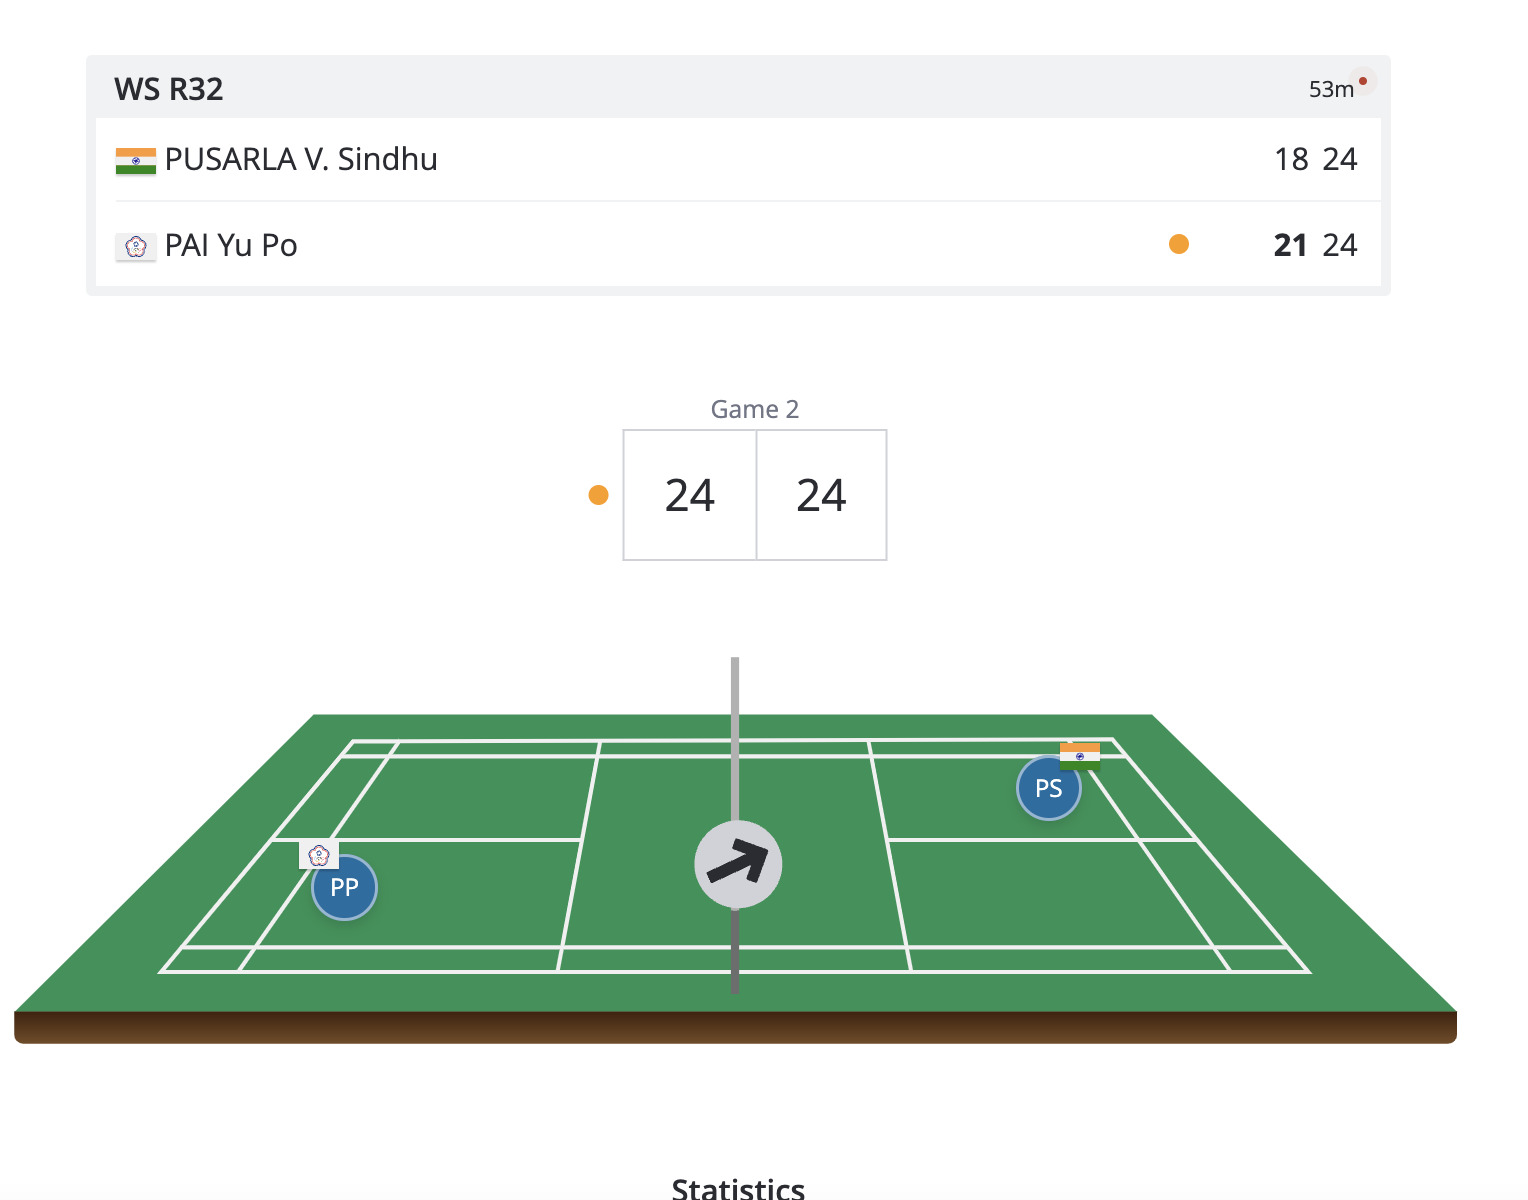
Task: Select the Game 2 label
Action: coord(754,409)
